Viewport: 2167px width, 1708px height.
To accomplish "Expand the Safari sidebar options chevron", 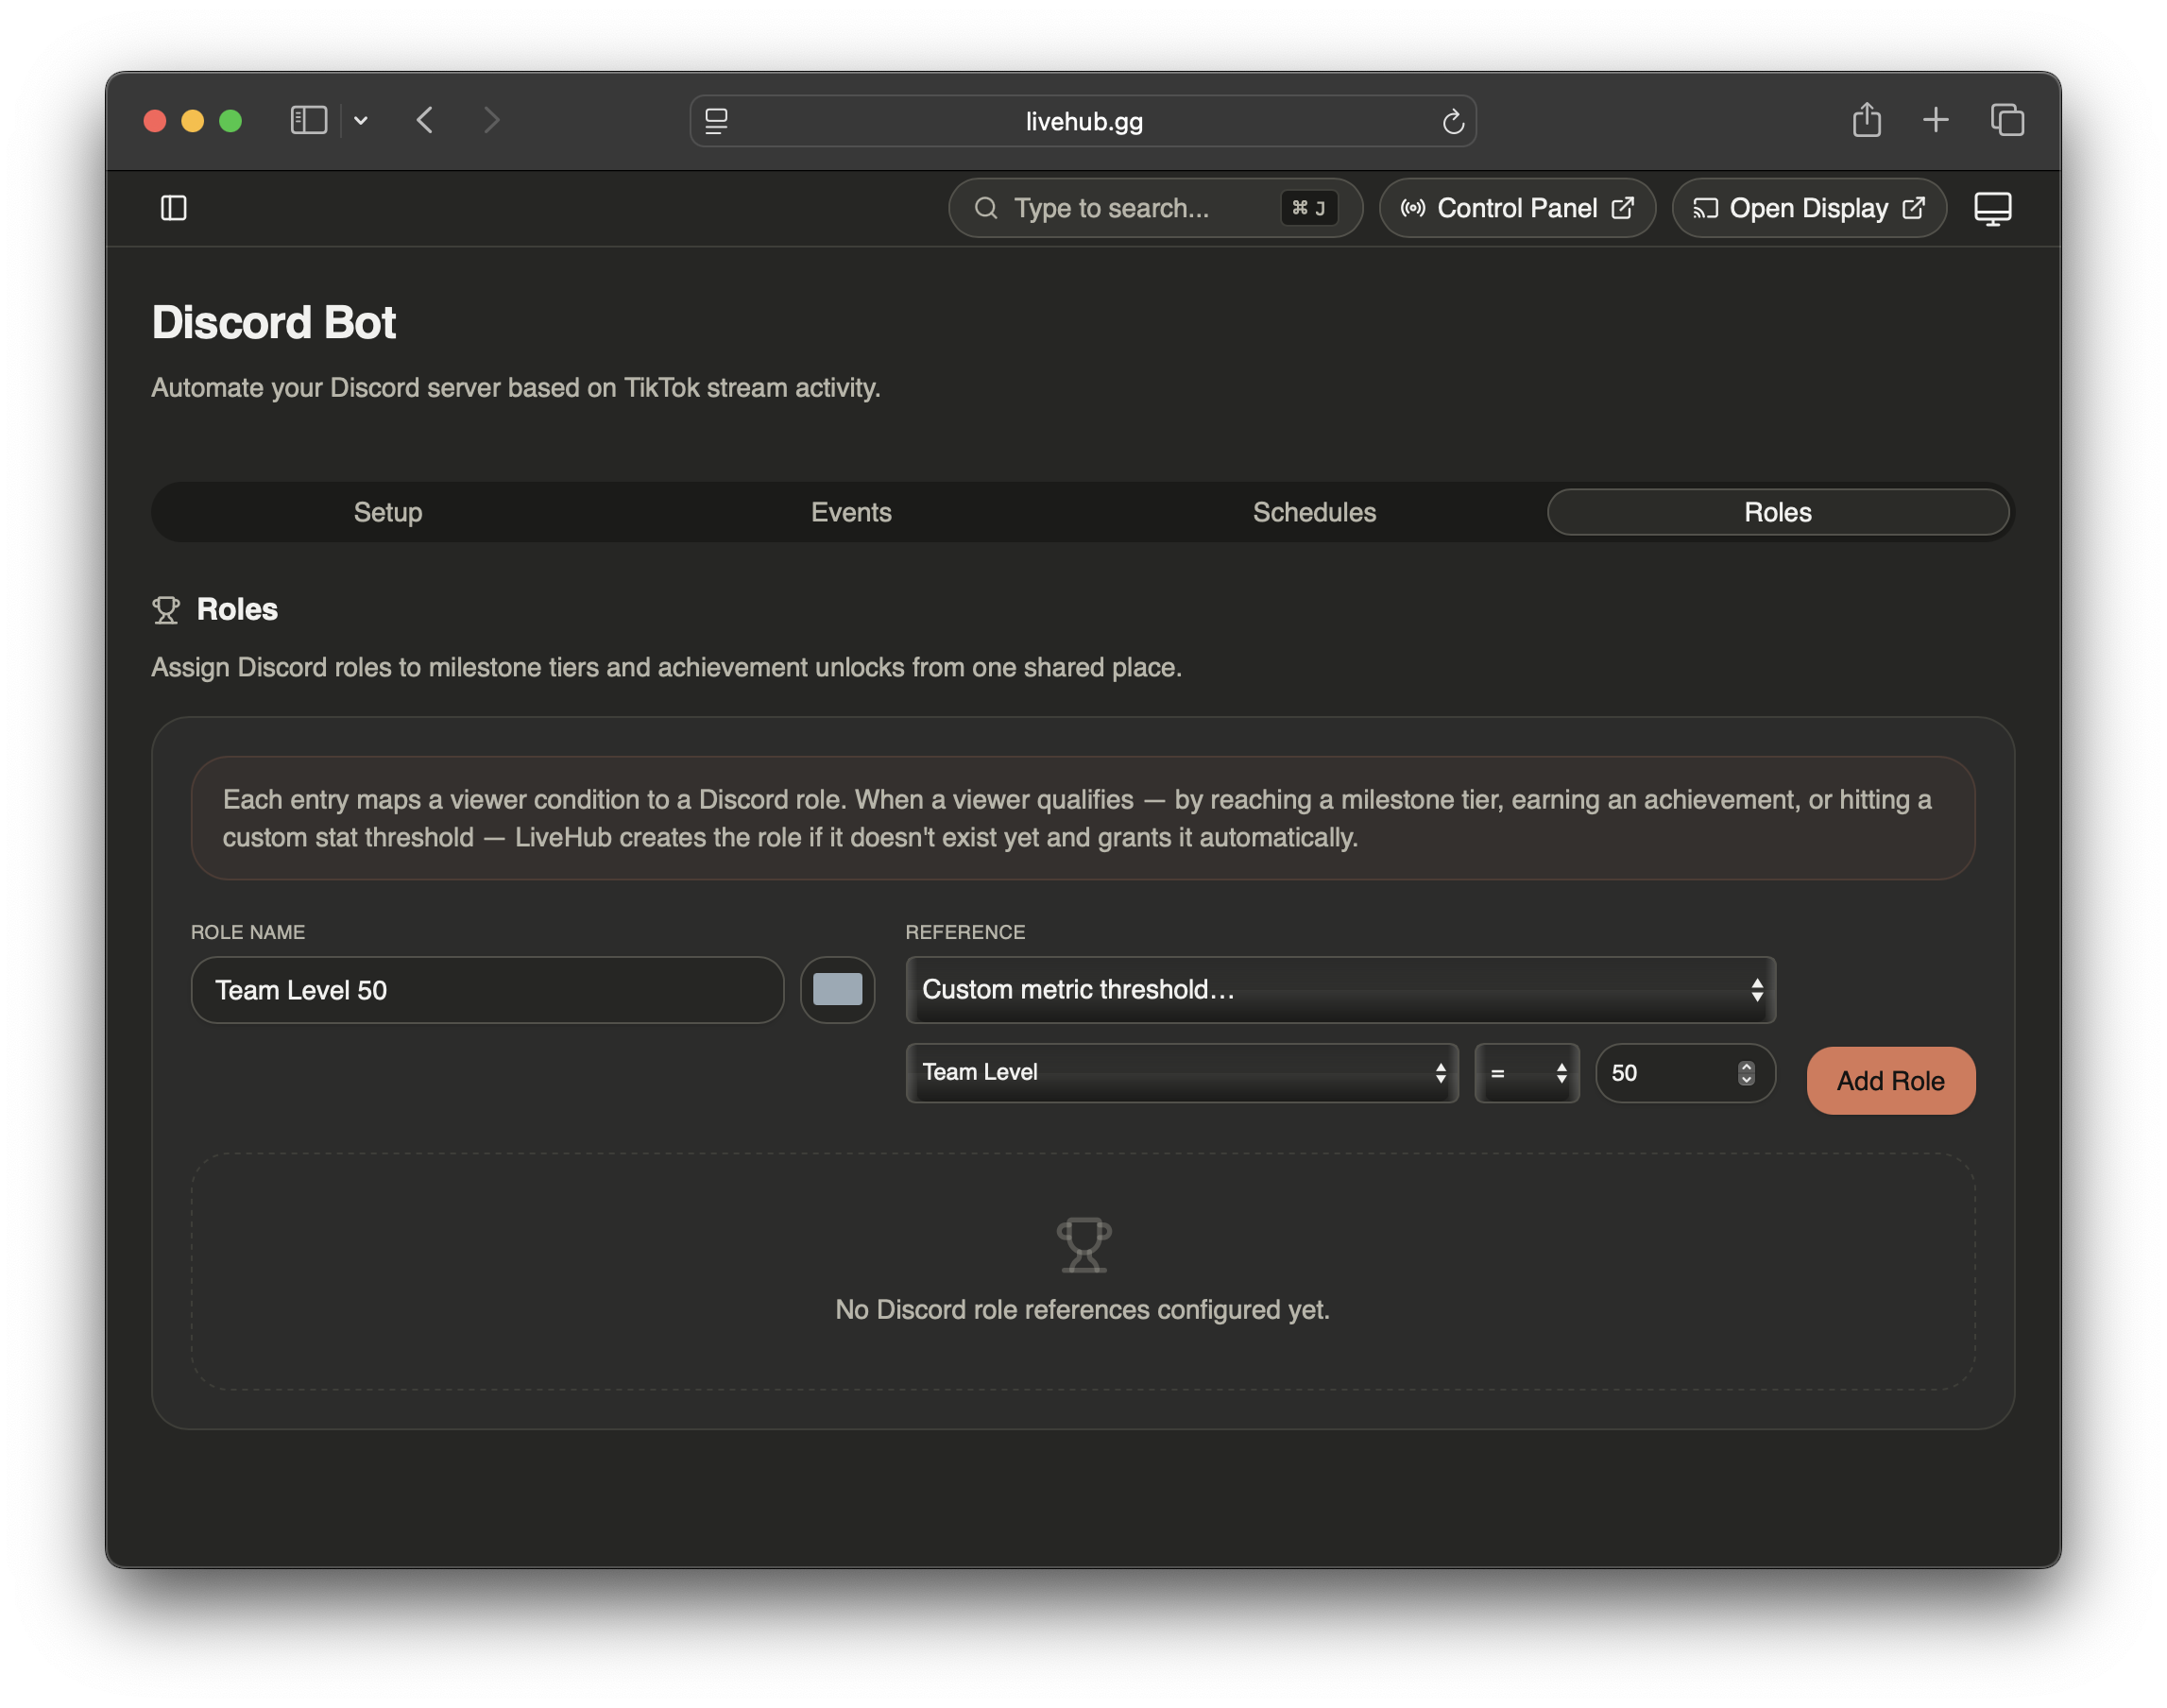I will (361, 121).
